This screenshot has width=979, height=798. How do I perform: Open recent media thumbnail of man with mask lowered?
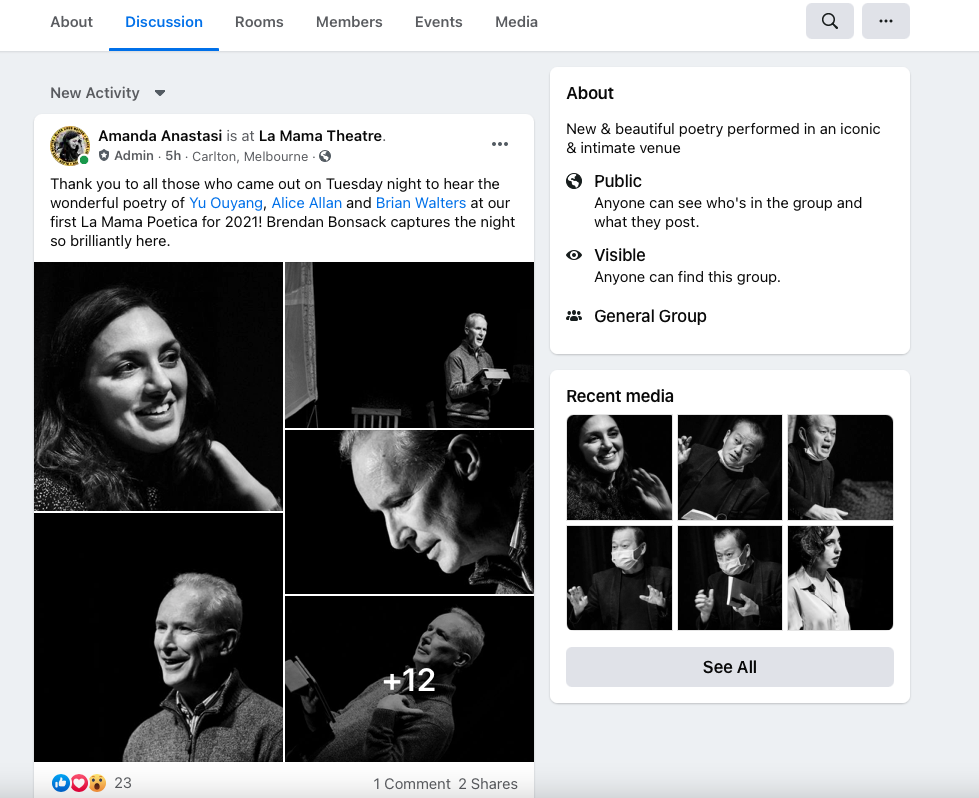[x=840, y=467]
